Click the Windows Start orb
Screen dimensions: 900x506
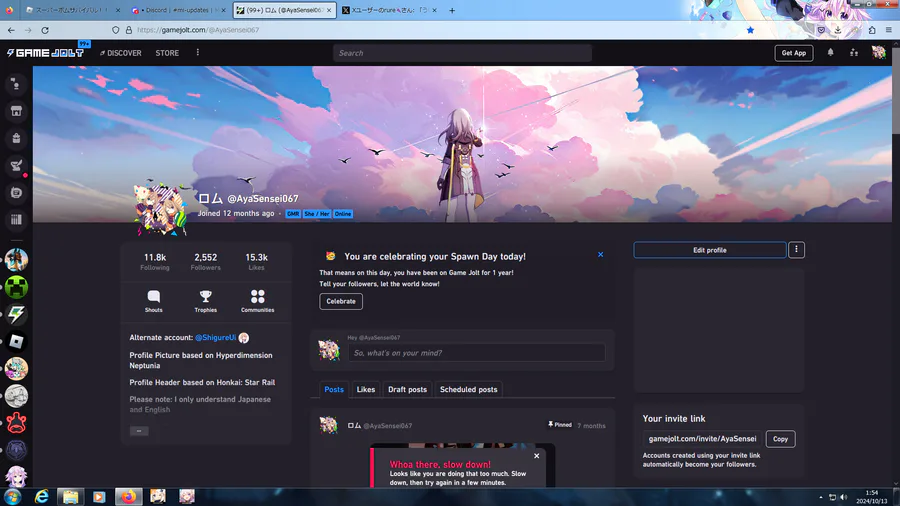[12, 496]
